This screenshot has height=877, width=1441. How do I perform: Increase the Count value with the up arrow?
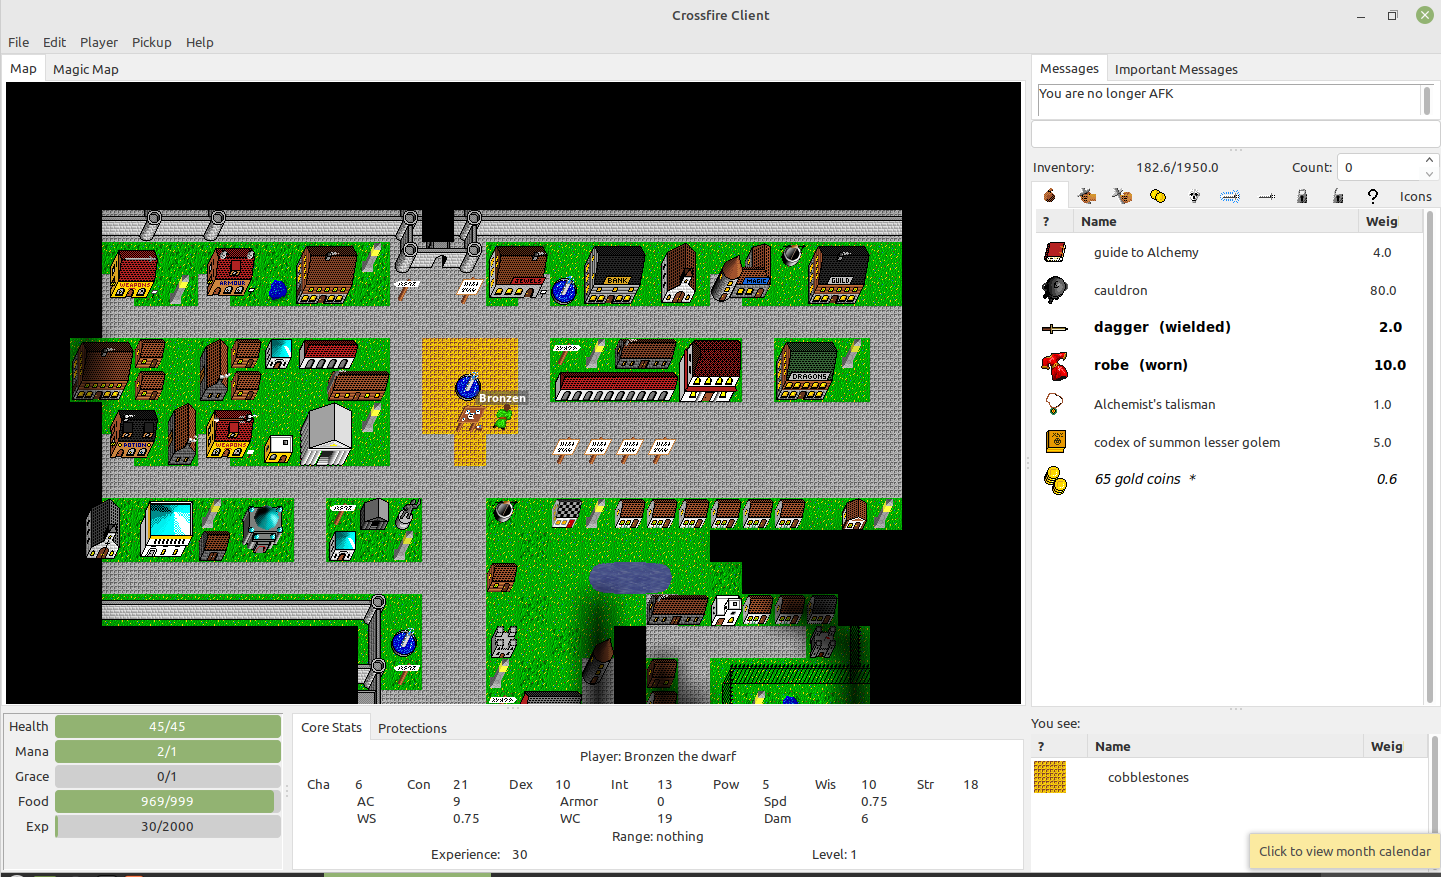point(1429,160)
